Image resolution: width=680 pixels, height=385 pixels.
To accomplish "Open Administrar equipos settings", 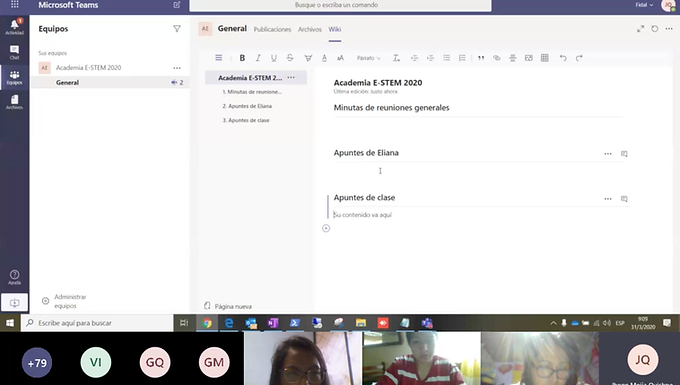I will 64,301.
